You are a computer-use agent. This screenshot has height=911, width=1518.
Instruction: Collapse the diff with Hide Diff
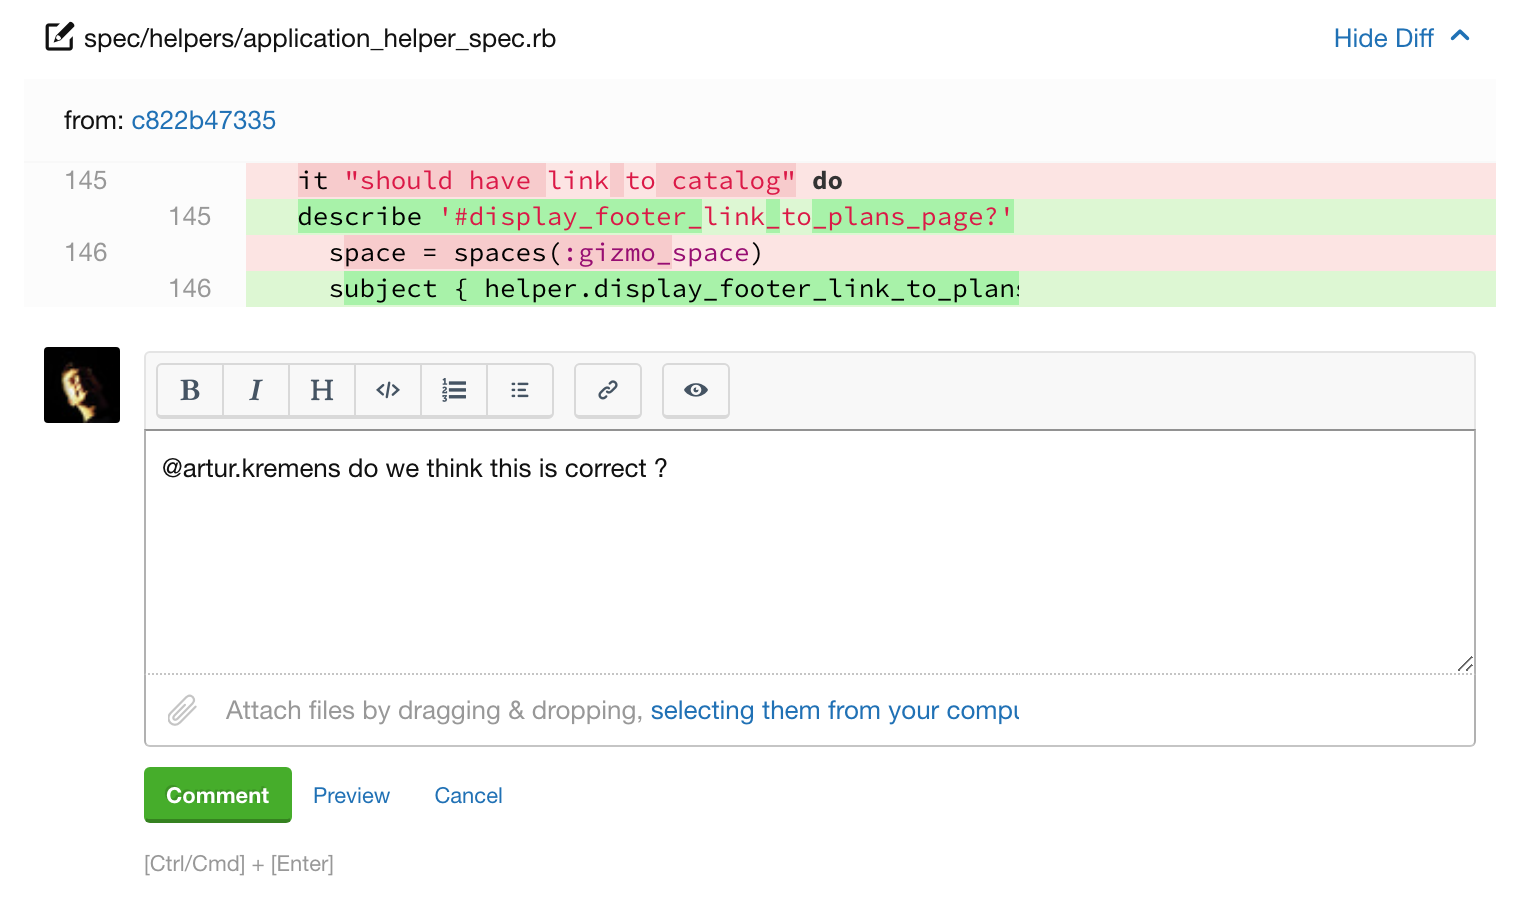tap(1383, 38)
